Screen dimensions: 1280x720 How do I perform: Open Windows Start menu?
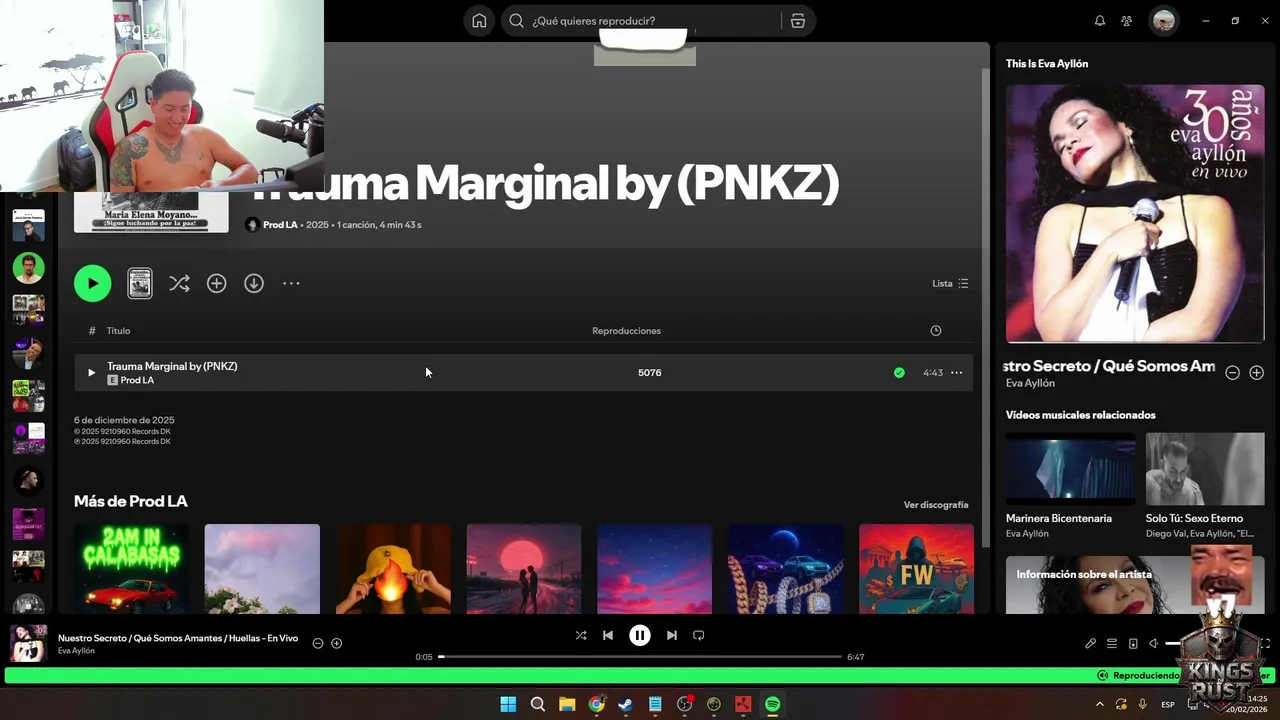(x=508, y=704)
